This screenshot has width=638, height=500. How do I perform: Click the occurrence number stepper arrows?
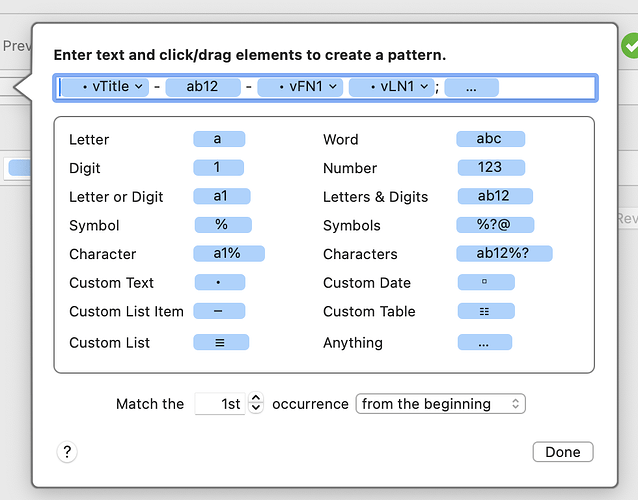[256, 404]
